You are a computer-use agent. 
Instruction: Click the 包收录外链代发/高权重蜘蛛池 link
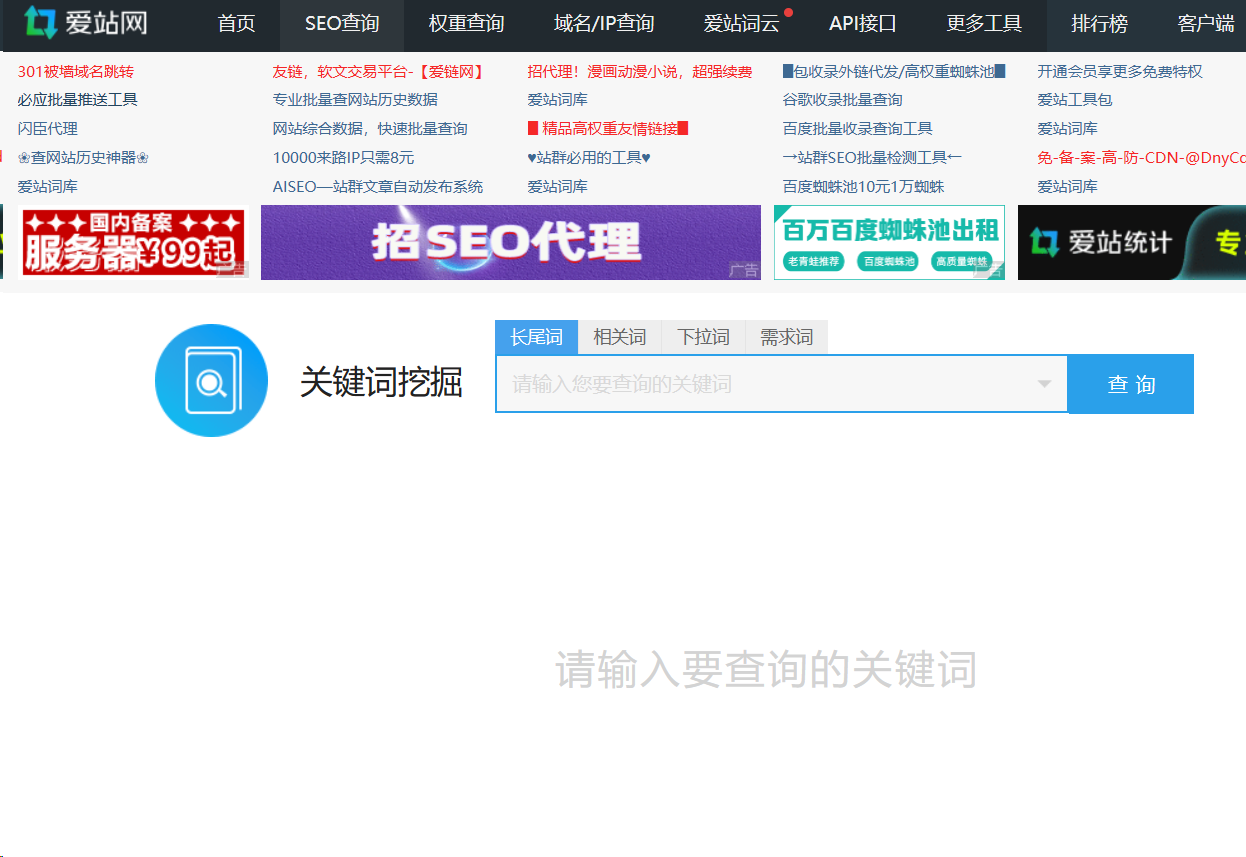[894, 71]
